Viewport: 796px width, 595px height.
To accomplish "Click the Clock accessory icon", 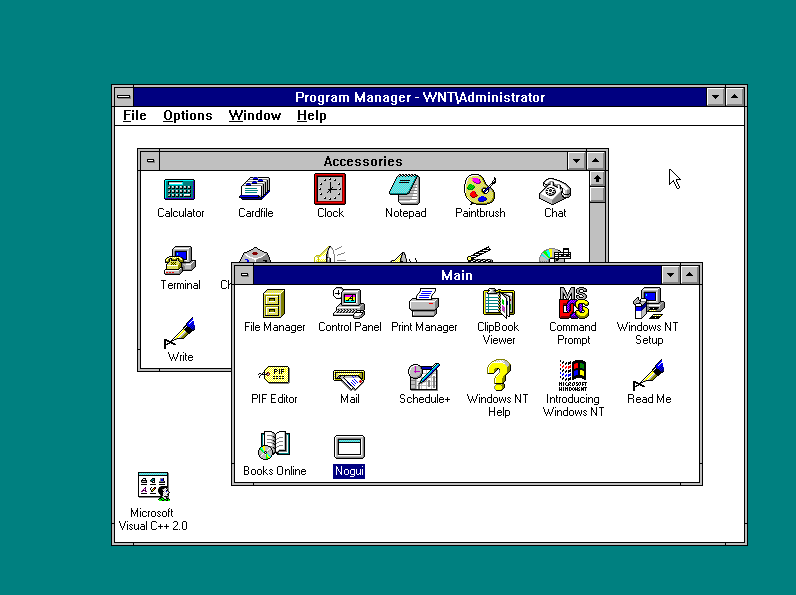I will point(330,189).
